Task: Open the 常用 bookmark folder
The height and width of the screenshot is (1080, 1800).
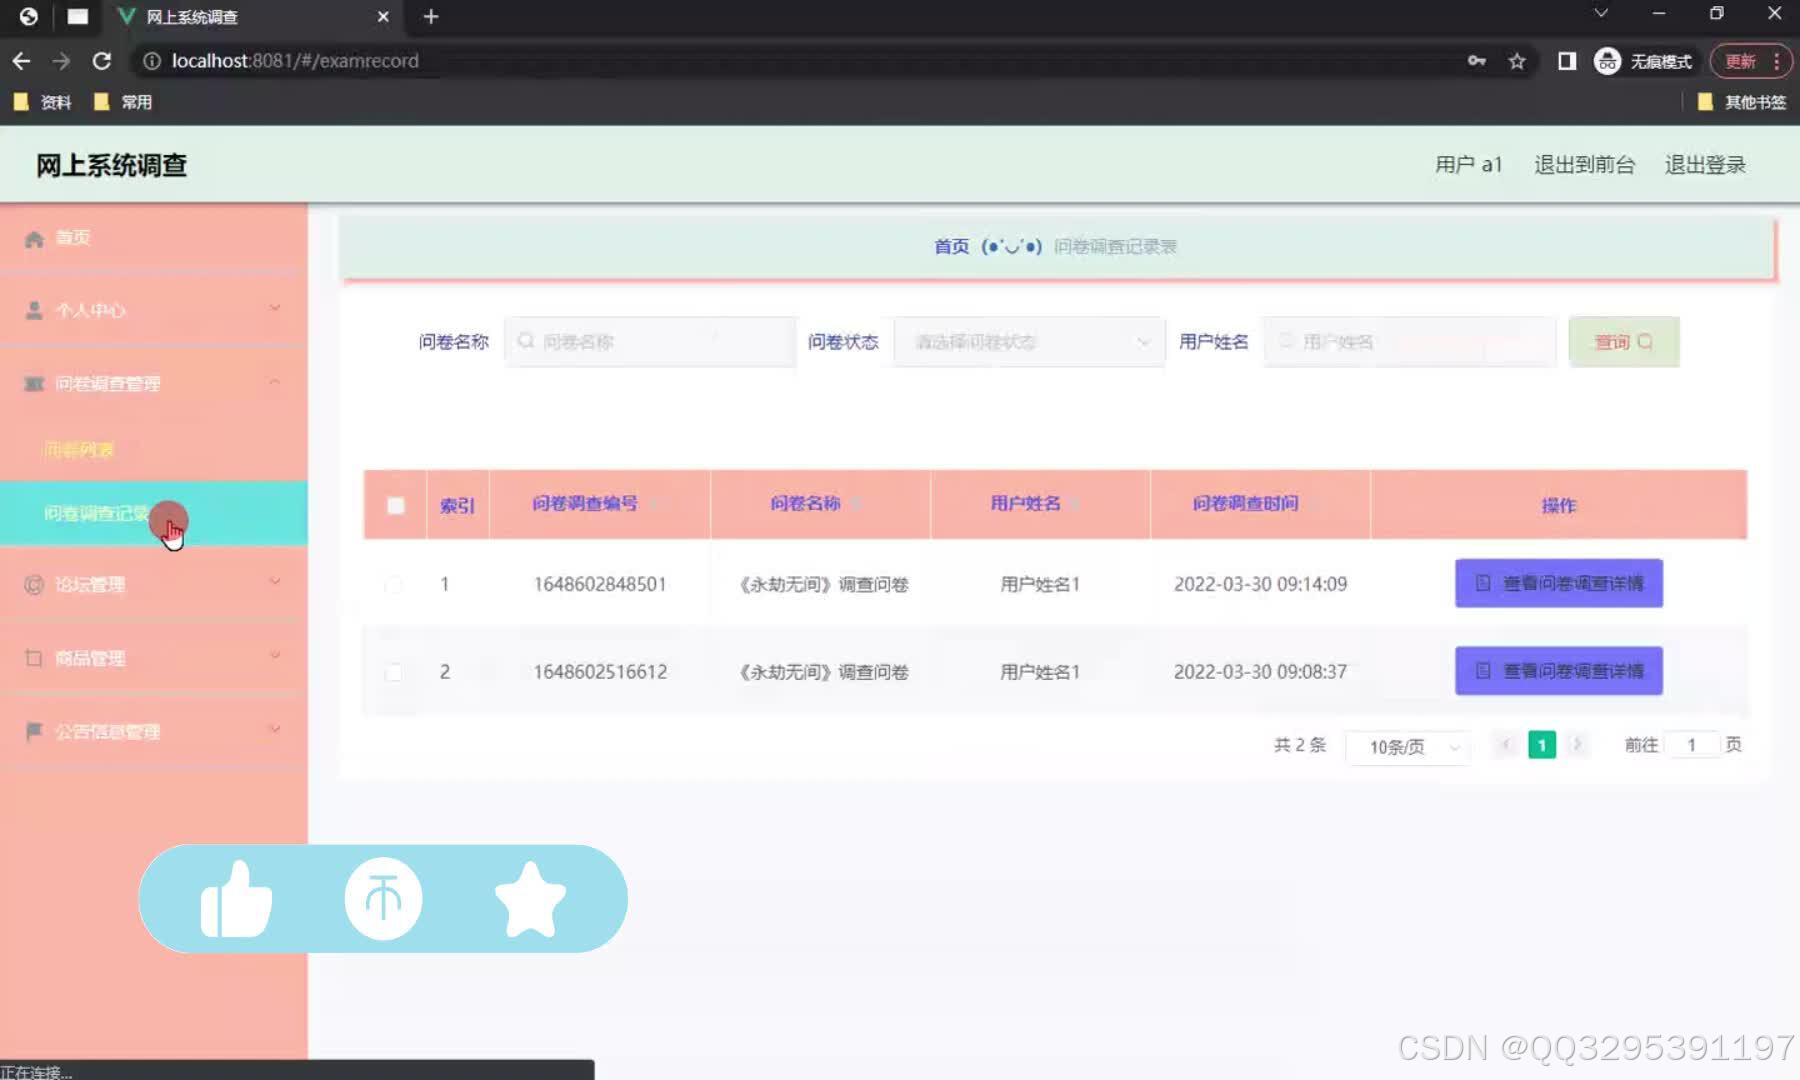Action: (x=123, y=102)
